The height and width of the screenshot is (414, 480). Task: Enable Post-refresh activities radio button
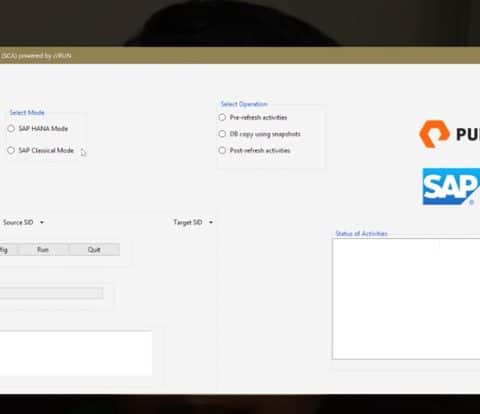(x=222, y=150)
